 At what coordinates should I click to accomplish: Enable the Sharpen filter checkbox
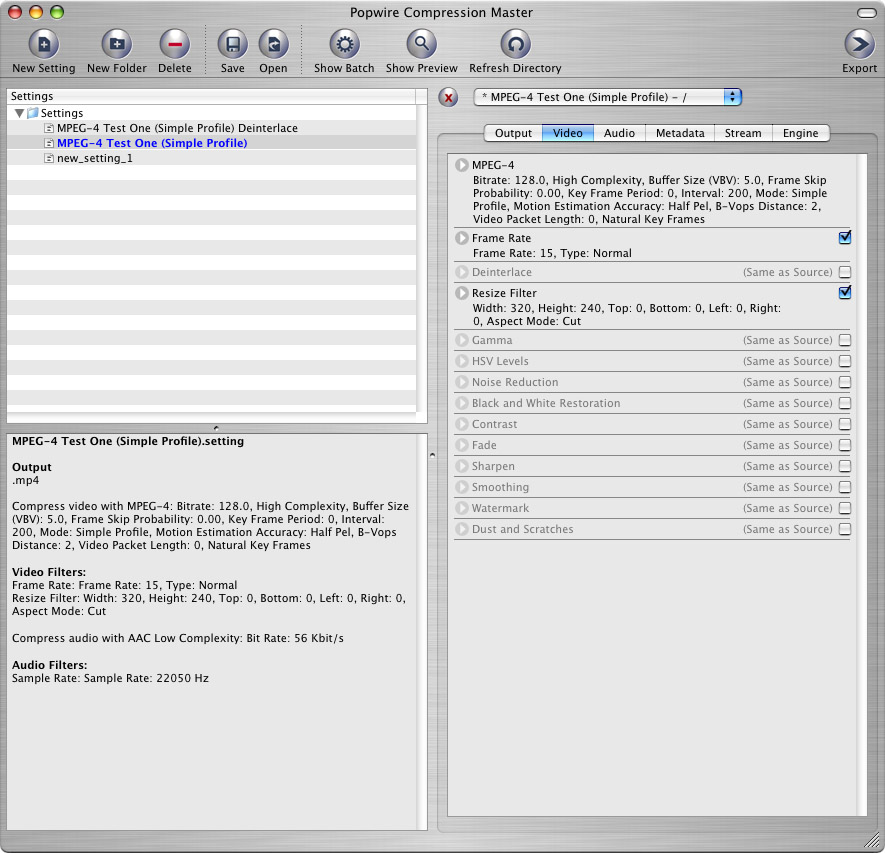(845, 466)
